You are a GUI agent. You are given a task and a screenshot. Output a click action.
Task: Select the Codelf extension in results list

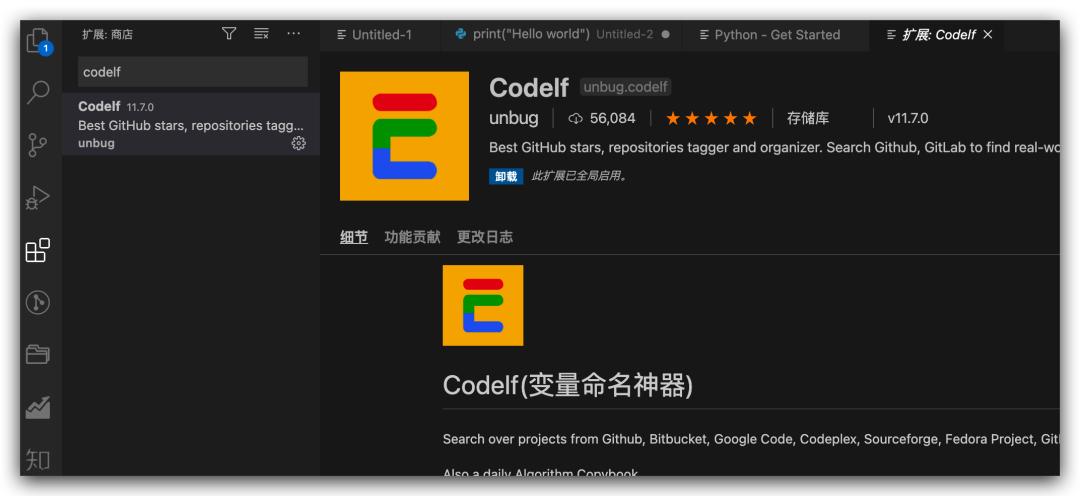[x=191, y=124]
